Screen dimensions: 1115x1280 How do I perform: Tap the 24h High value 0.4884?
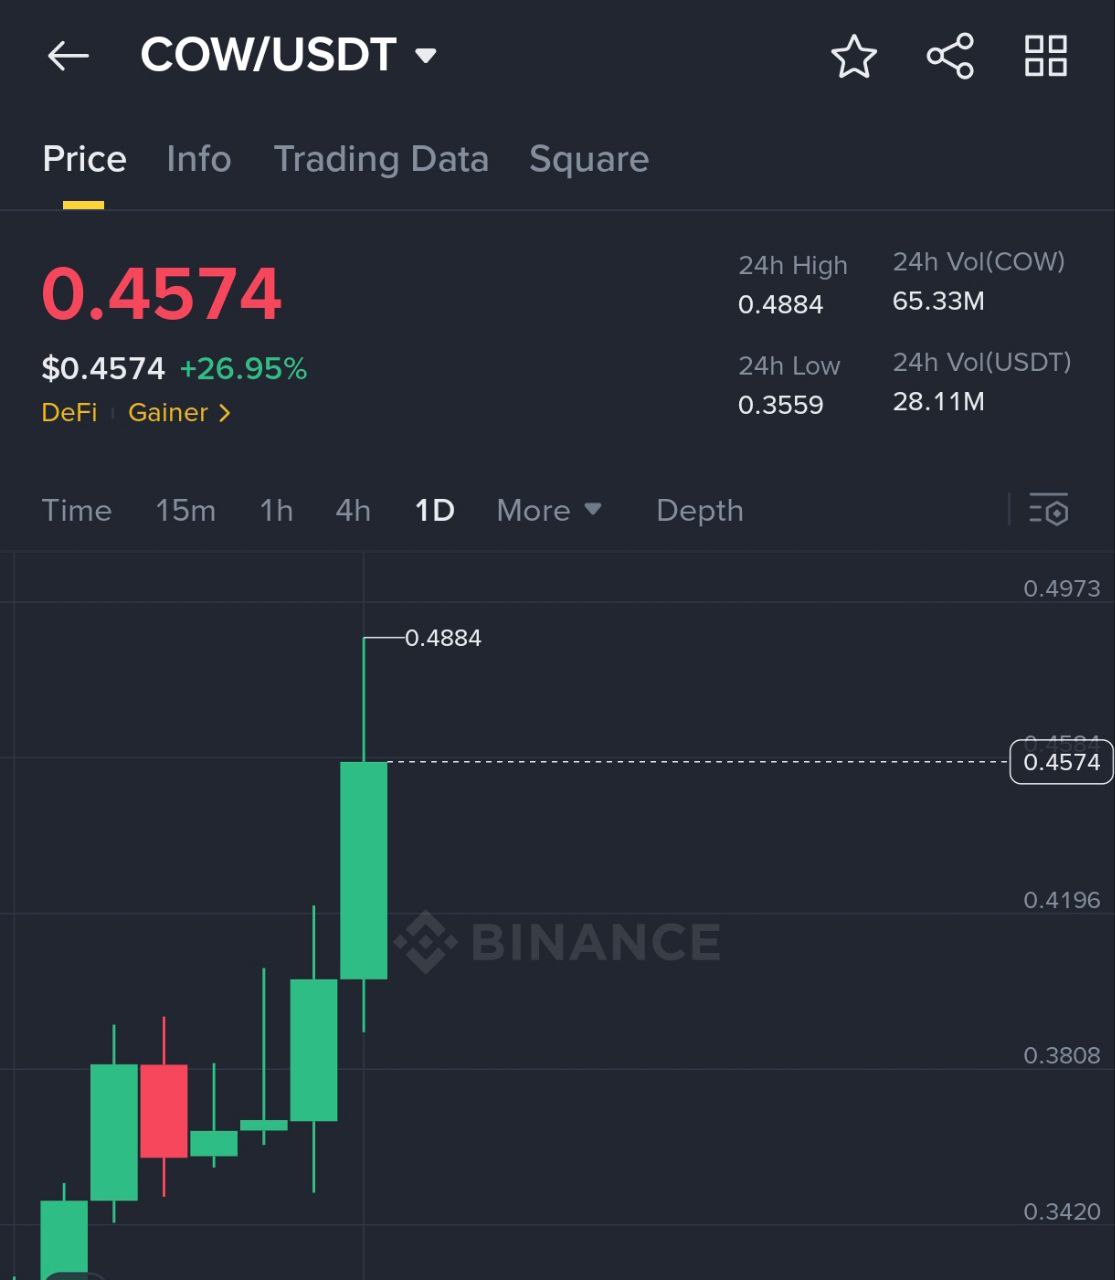point(780,305)
